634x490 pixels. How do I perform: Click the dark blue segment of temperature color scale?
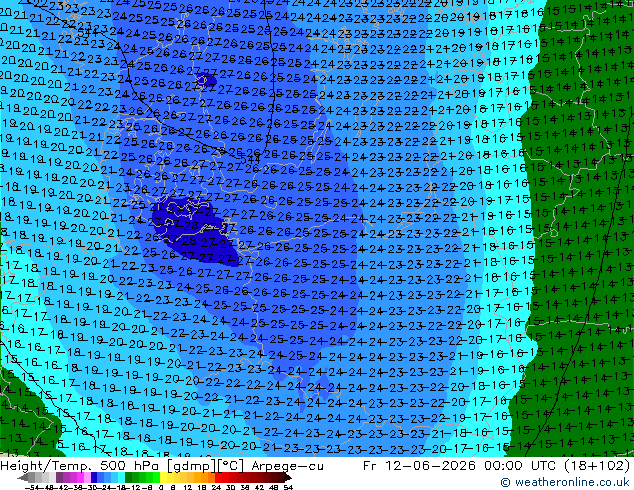tap(94, 478)
